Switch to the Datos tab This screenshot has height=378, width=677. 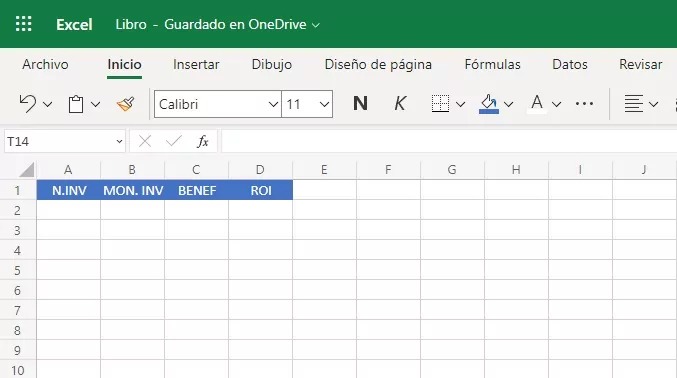[570, 64]
